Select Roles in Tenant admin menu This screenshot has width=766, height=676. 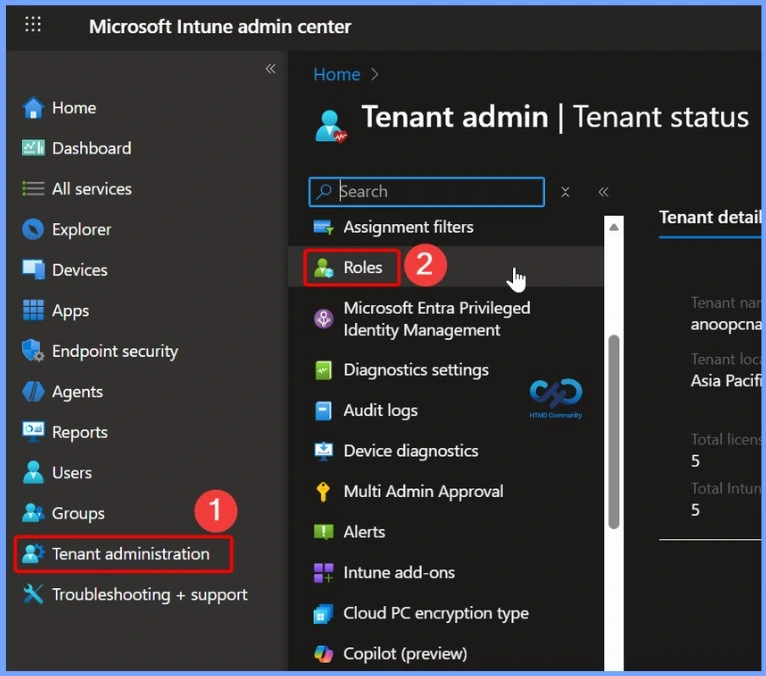pyautogui.click(x=362, y=267)
